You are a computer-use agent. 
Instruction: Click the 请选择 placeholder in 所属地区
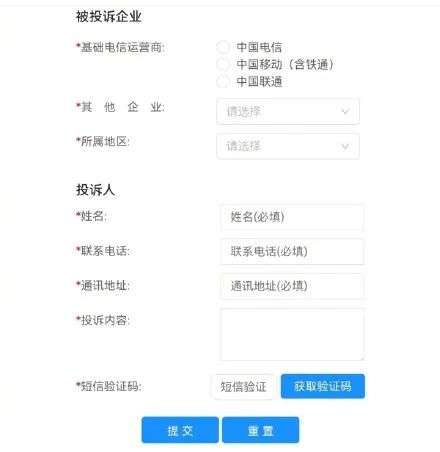click(243, 146)
